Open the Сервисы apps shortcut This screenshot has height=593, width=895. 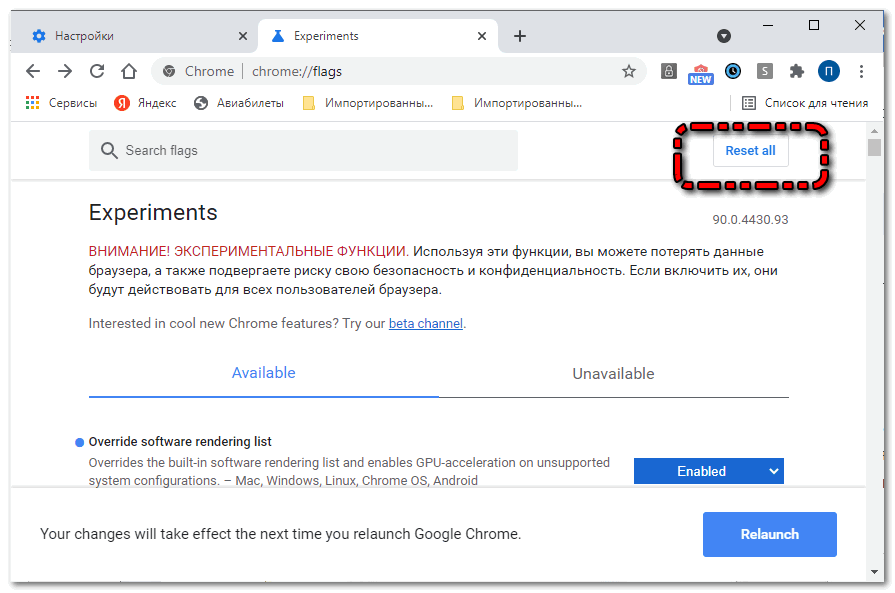[62, 103]
